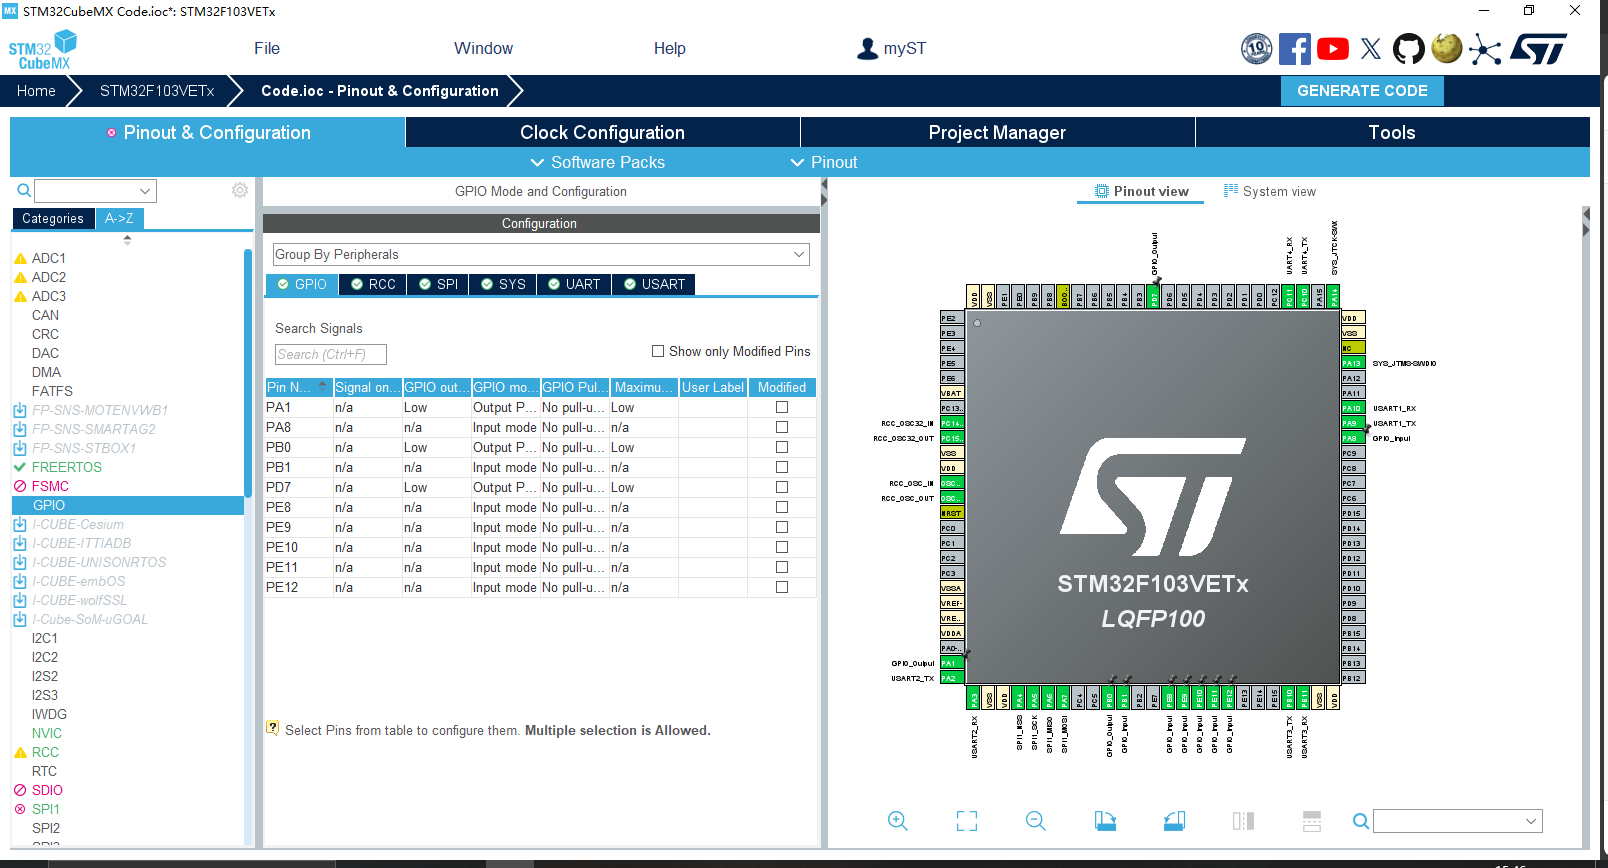
Task: Expand the Software Packs menu
Action: pos(597,162)
